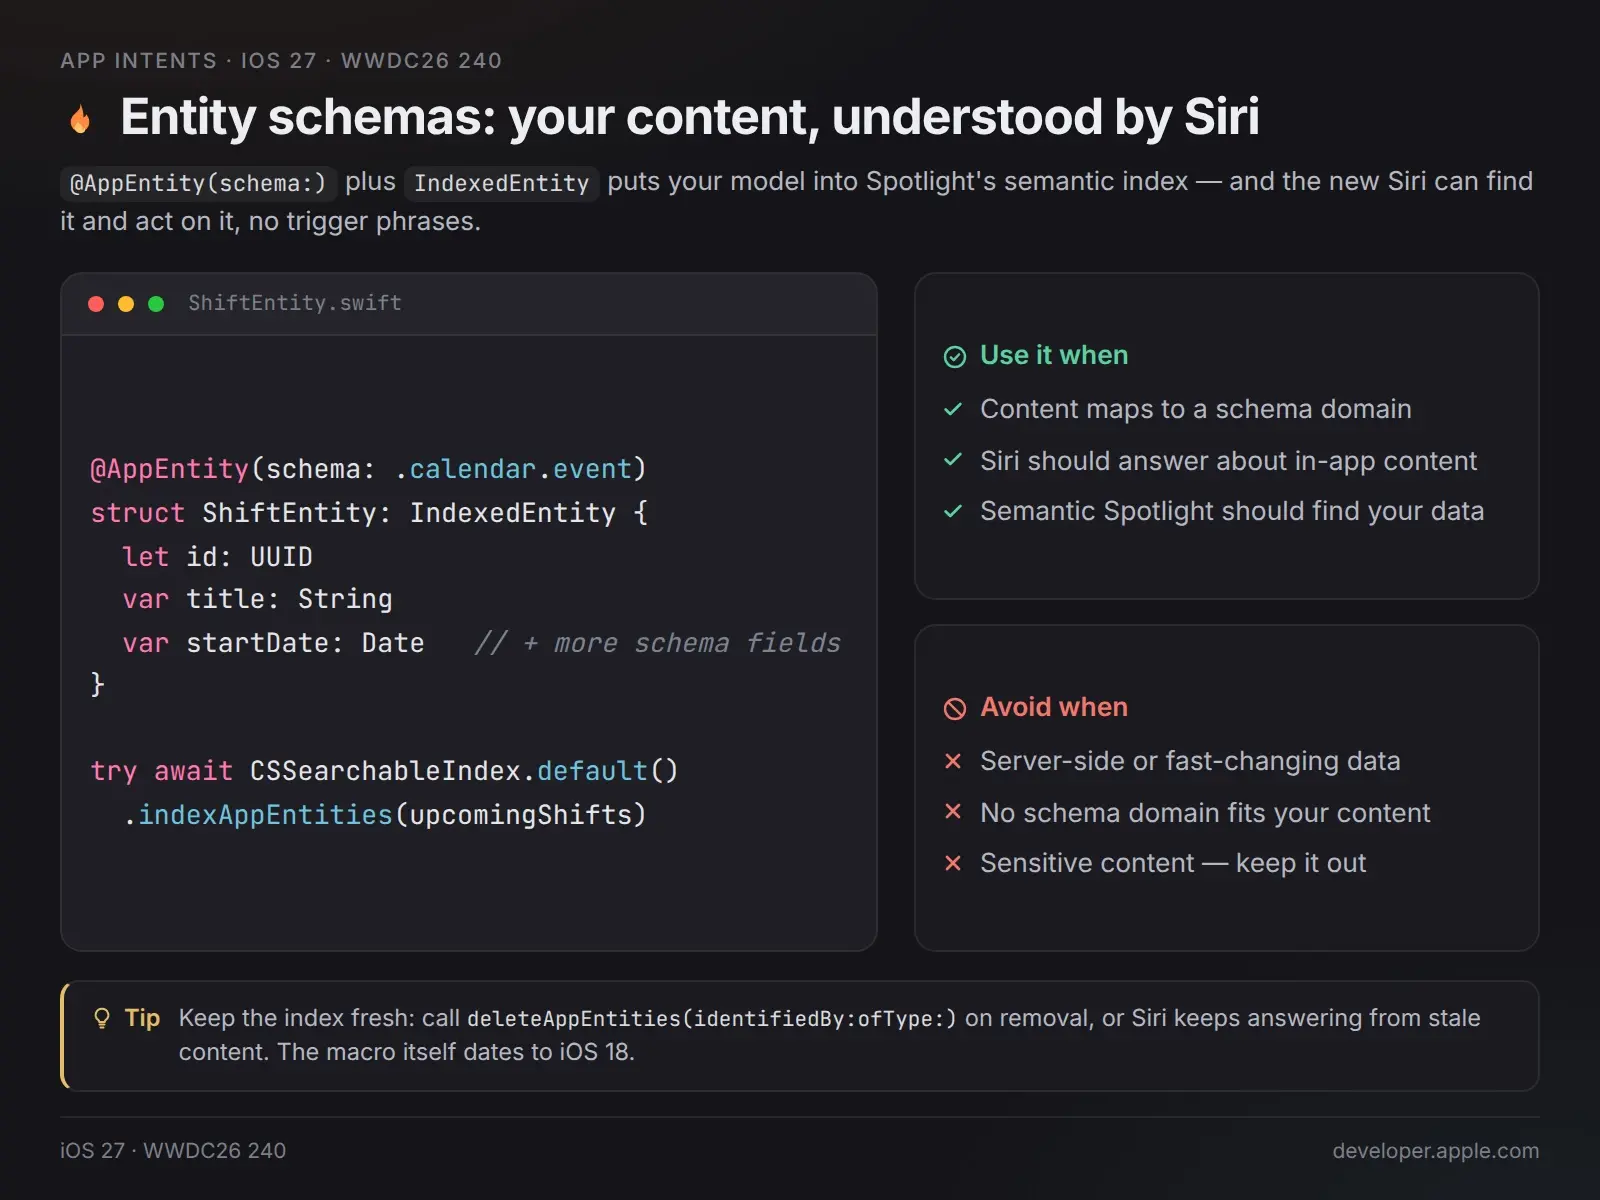This screenshot has height=1200, width=1600.
Task: Click '.indexAppEntities' method in the code
Action: pos(257,815)
